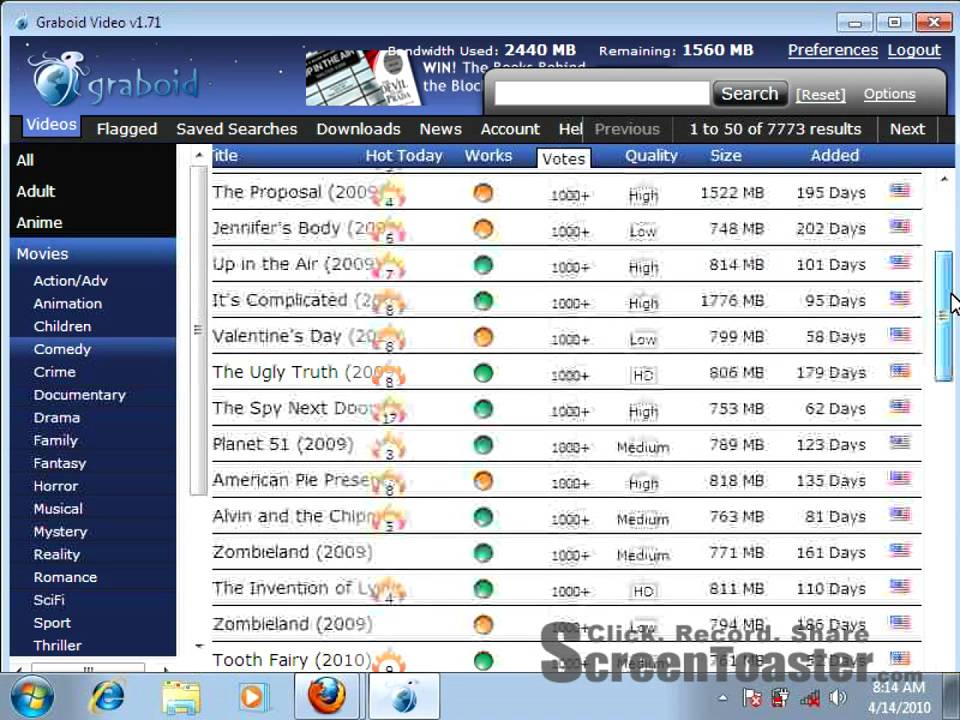Go to Previous results page

pos(627,129)
